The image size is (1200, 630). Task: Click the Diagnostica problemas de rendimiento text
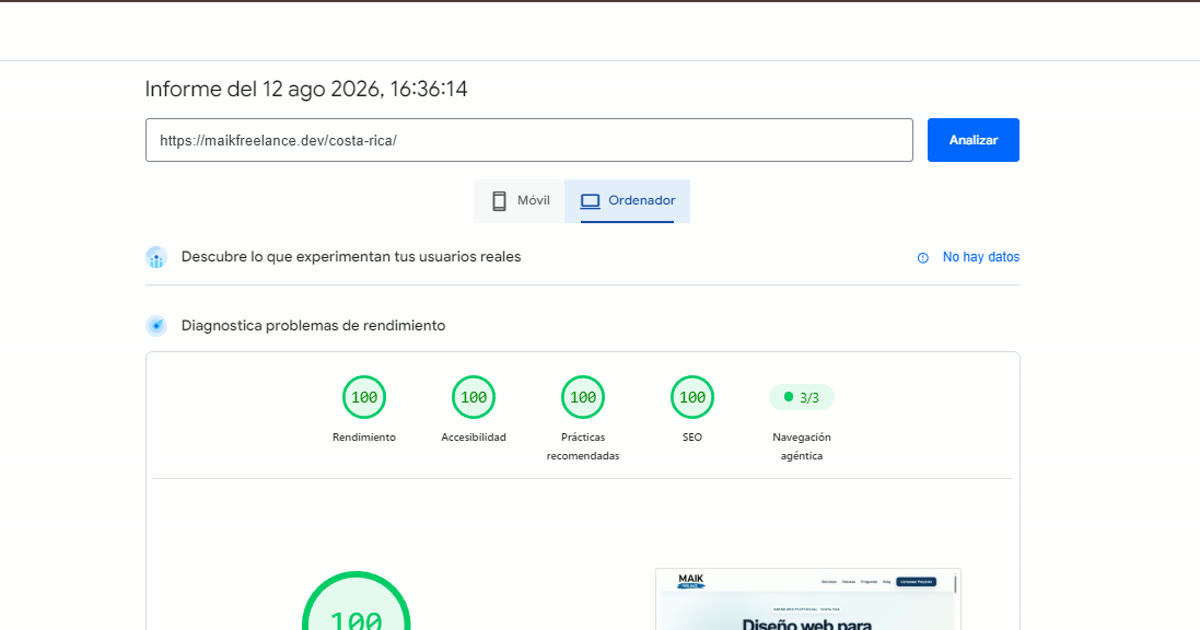pyautogui.click(x=313, y=325)
